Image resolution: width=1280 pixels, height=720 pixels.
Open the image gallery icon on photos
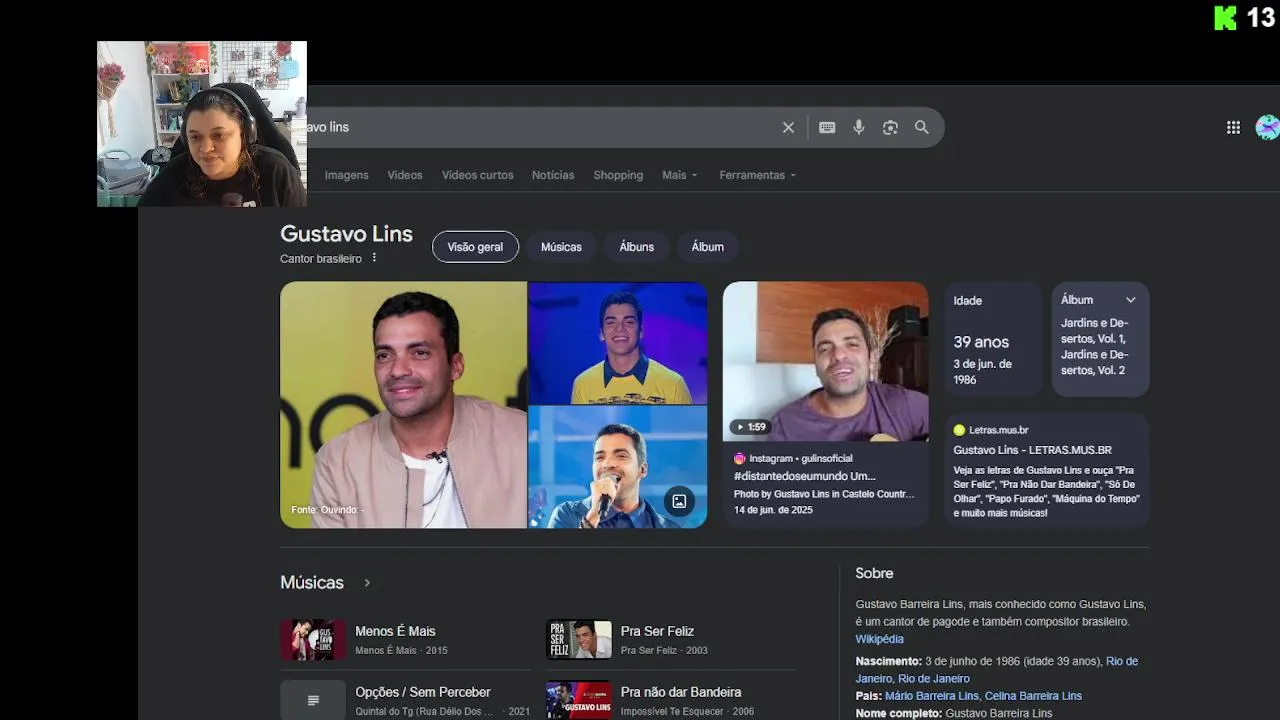[679, 502]
